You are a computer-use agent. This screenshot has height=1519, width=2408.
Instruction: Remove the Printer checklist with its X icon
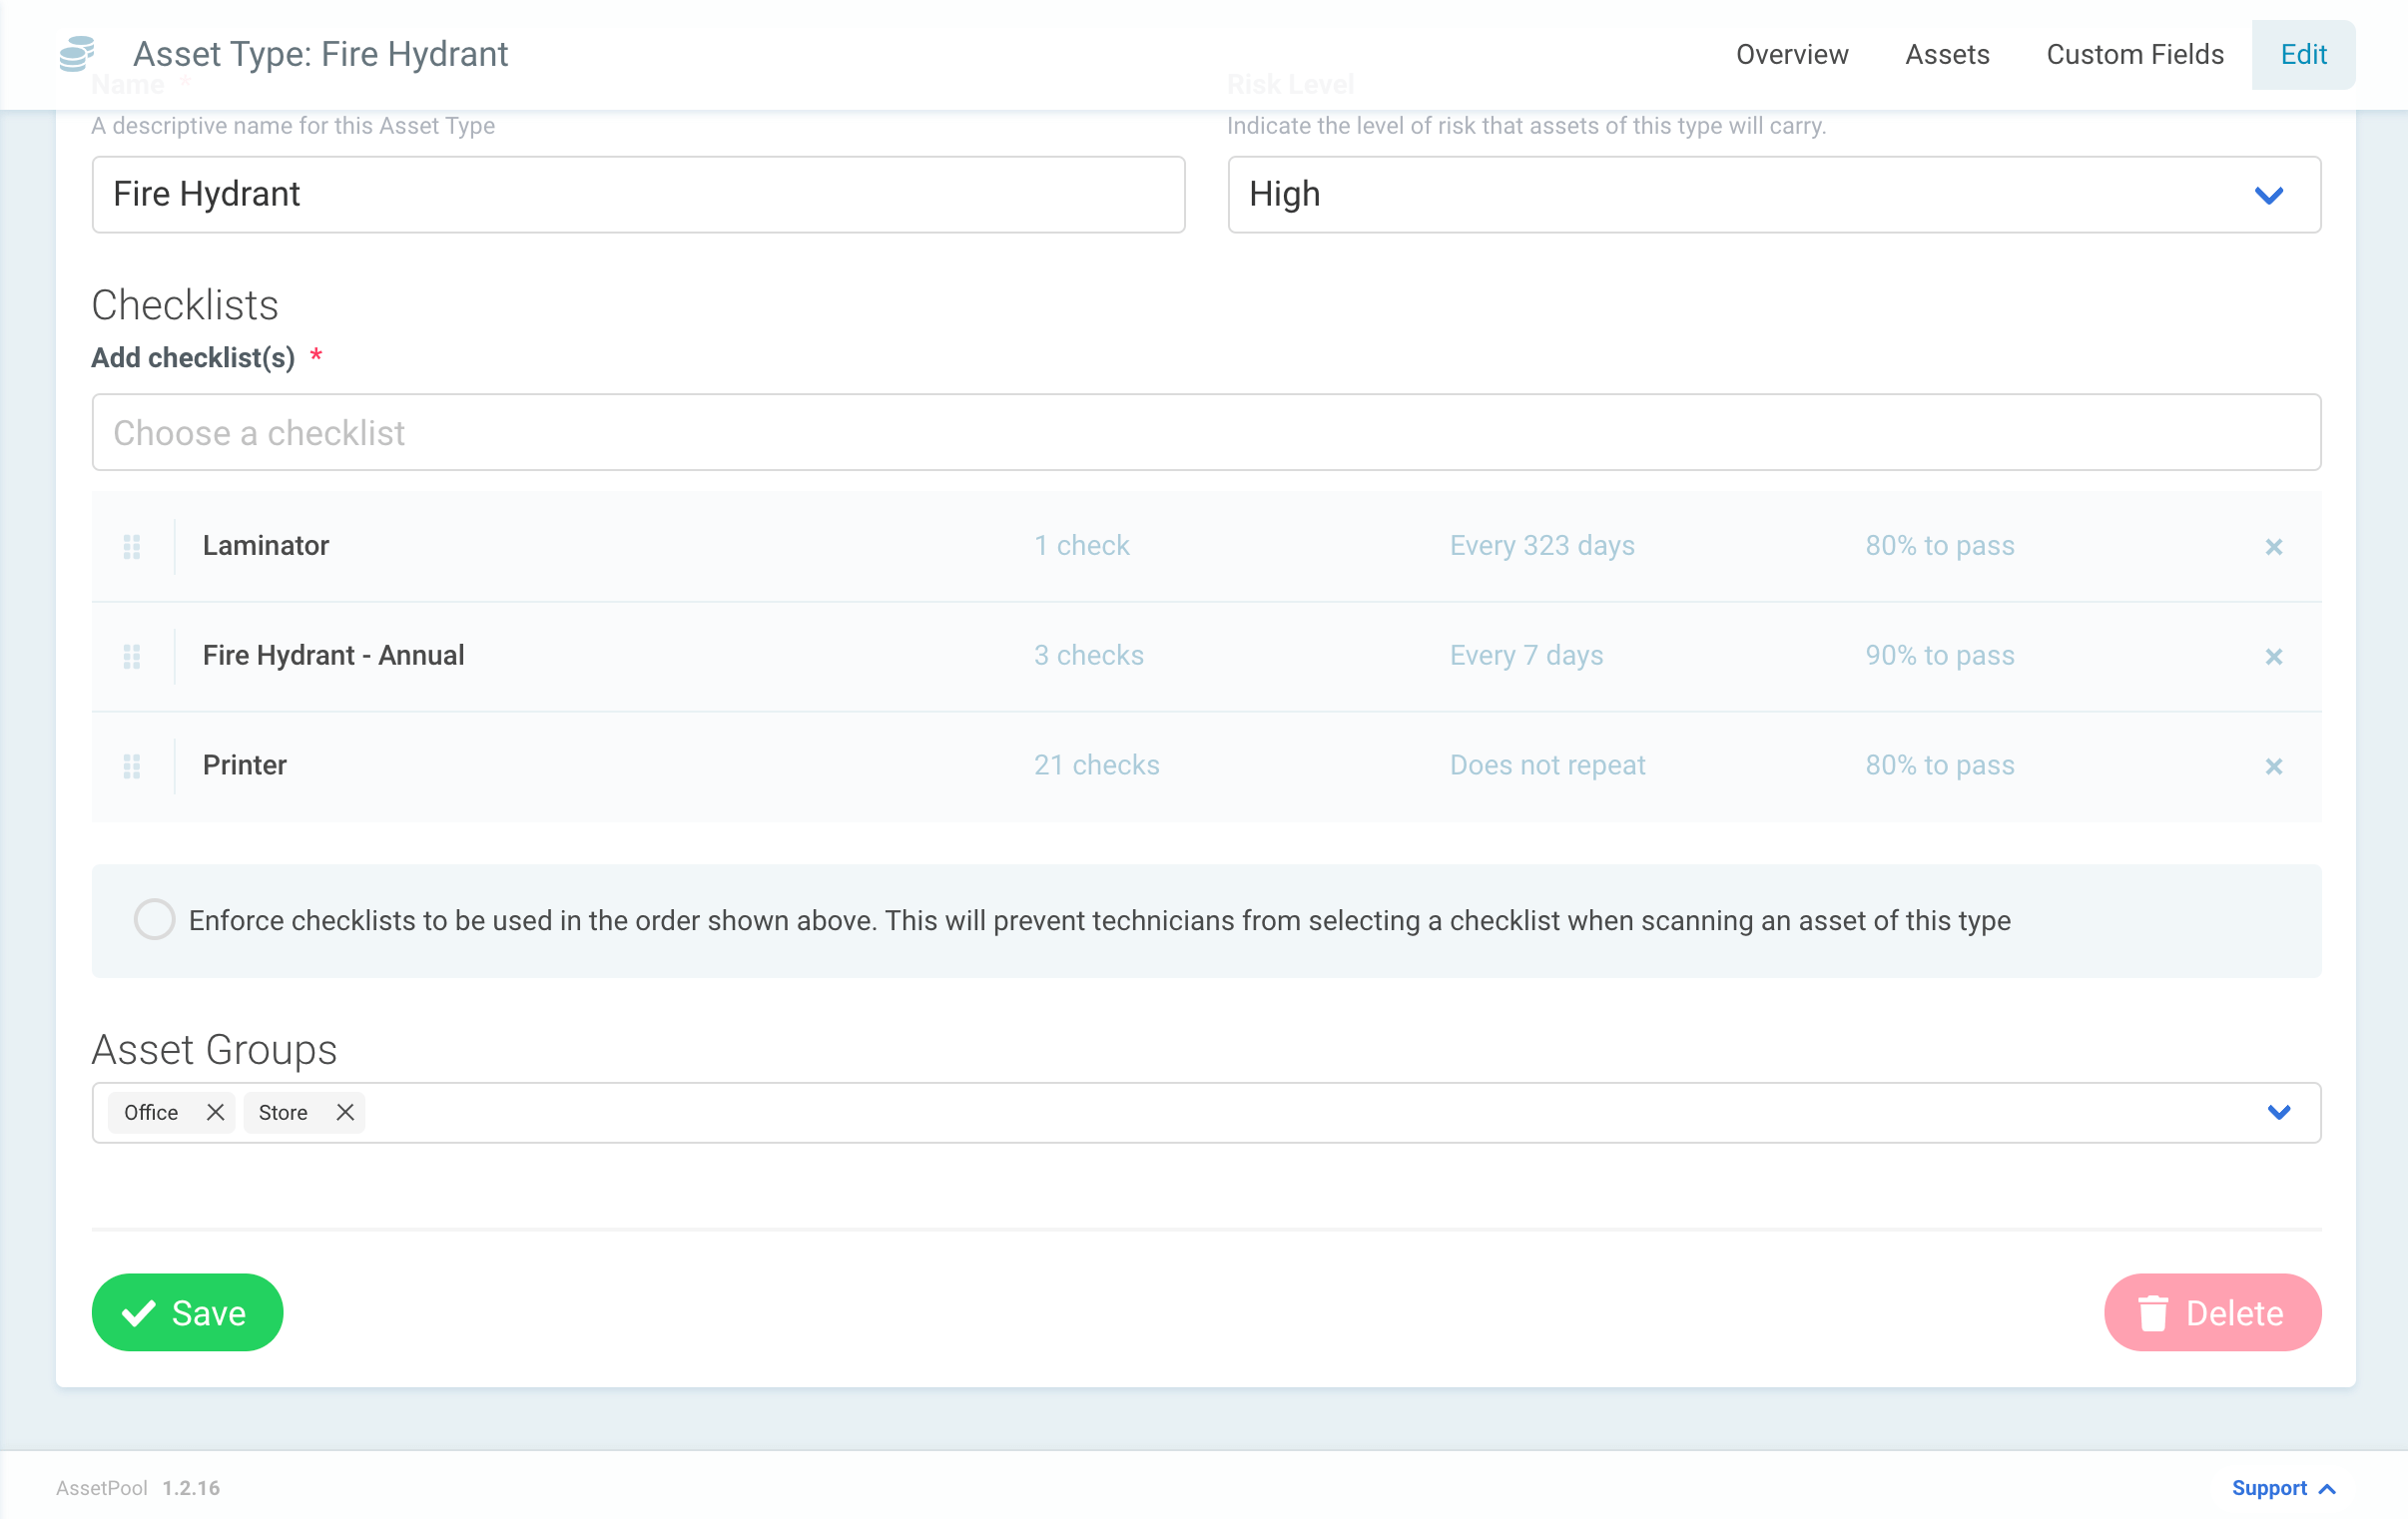click(2274, 766)
